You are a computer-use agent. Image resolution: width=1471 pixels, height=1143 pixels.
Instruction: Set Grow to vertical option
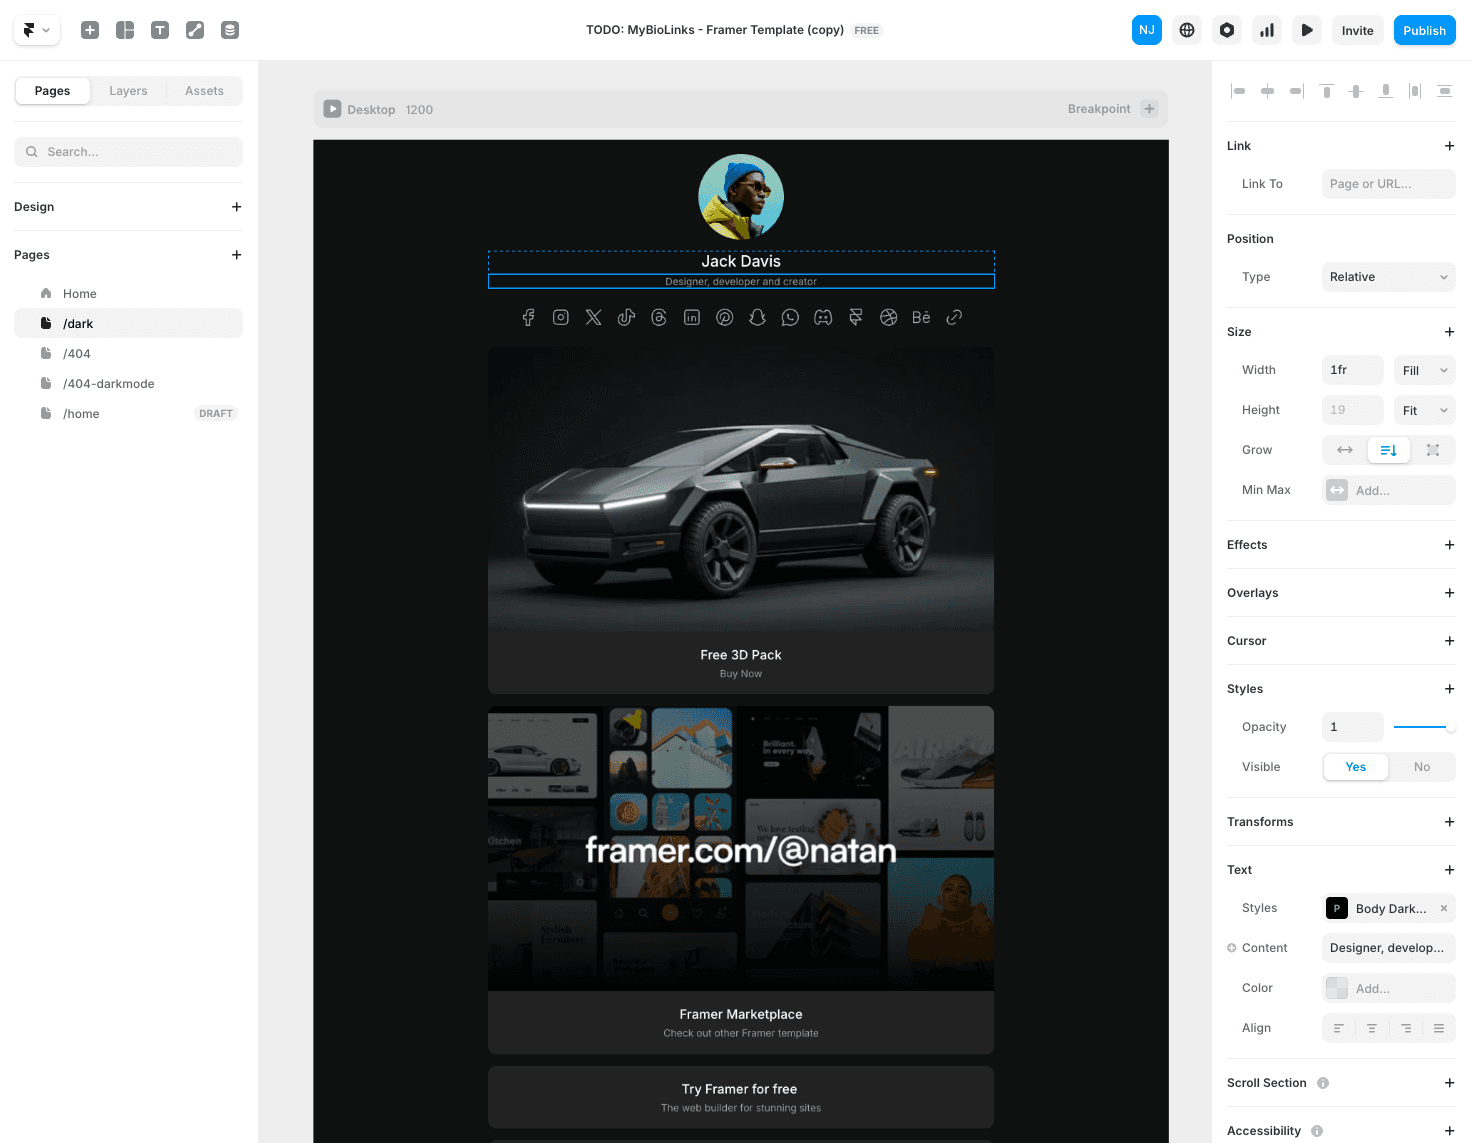[x=1389, y=450]
